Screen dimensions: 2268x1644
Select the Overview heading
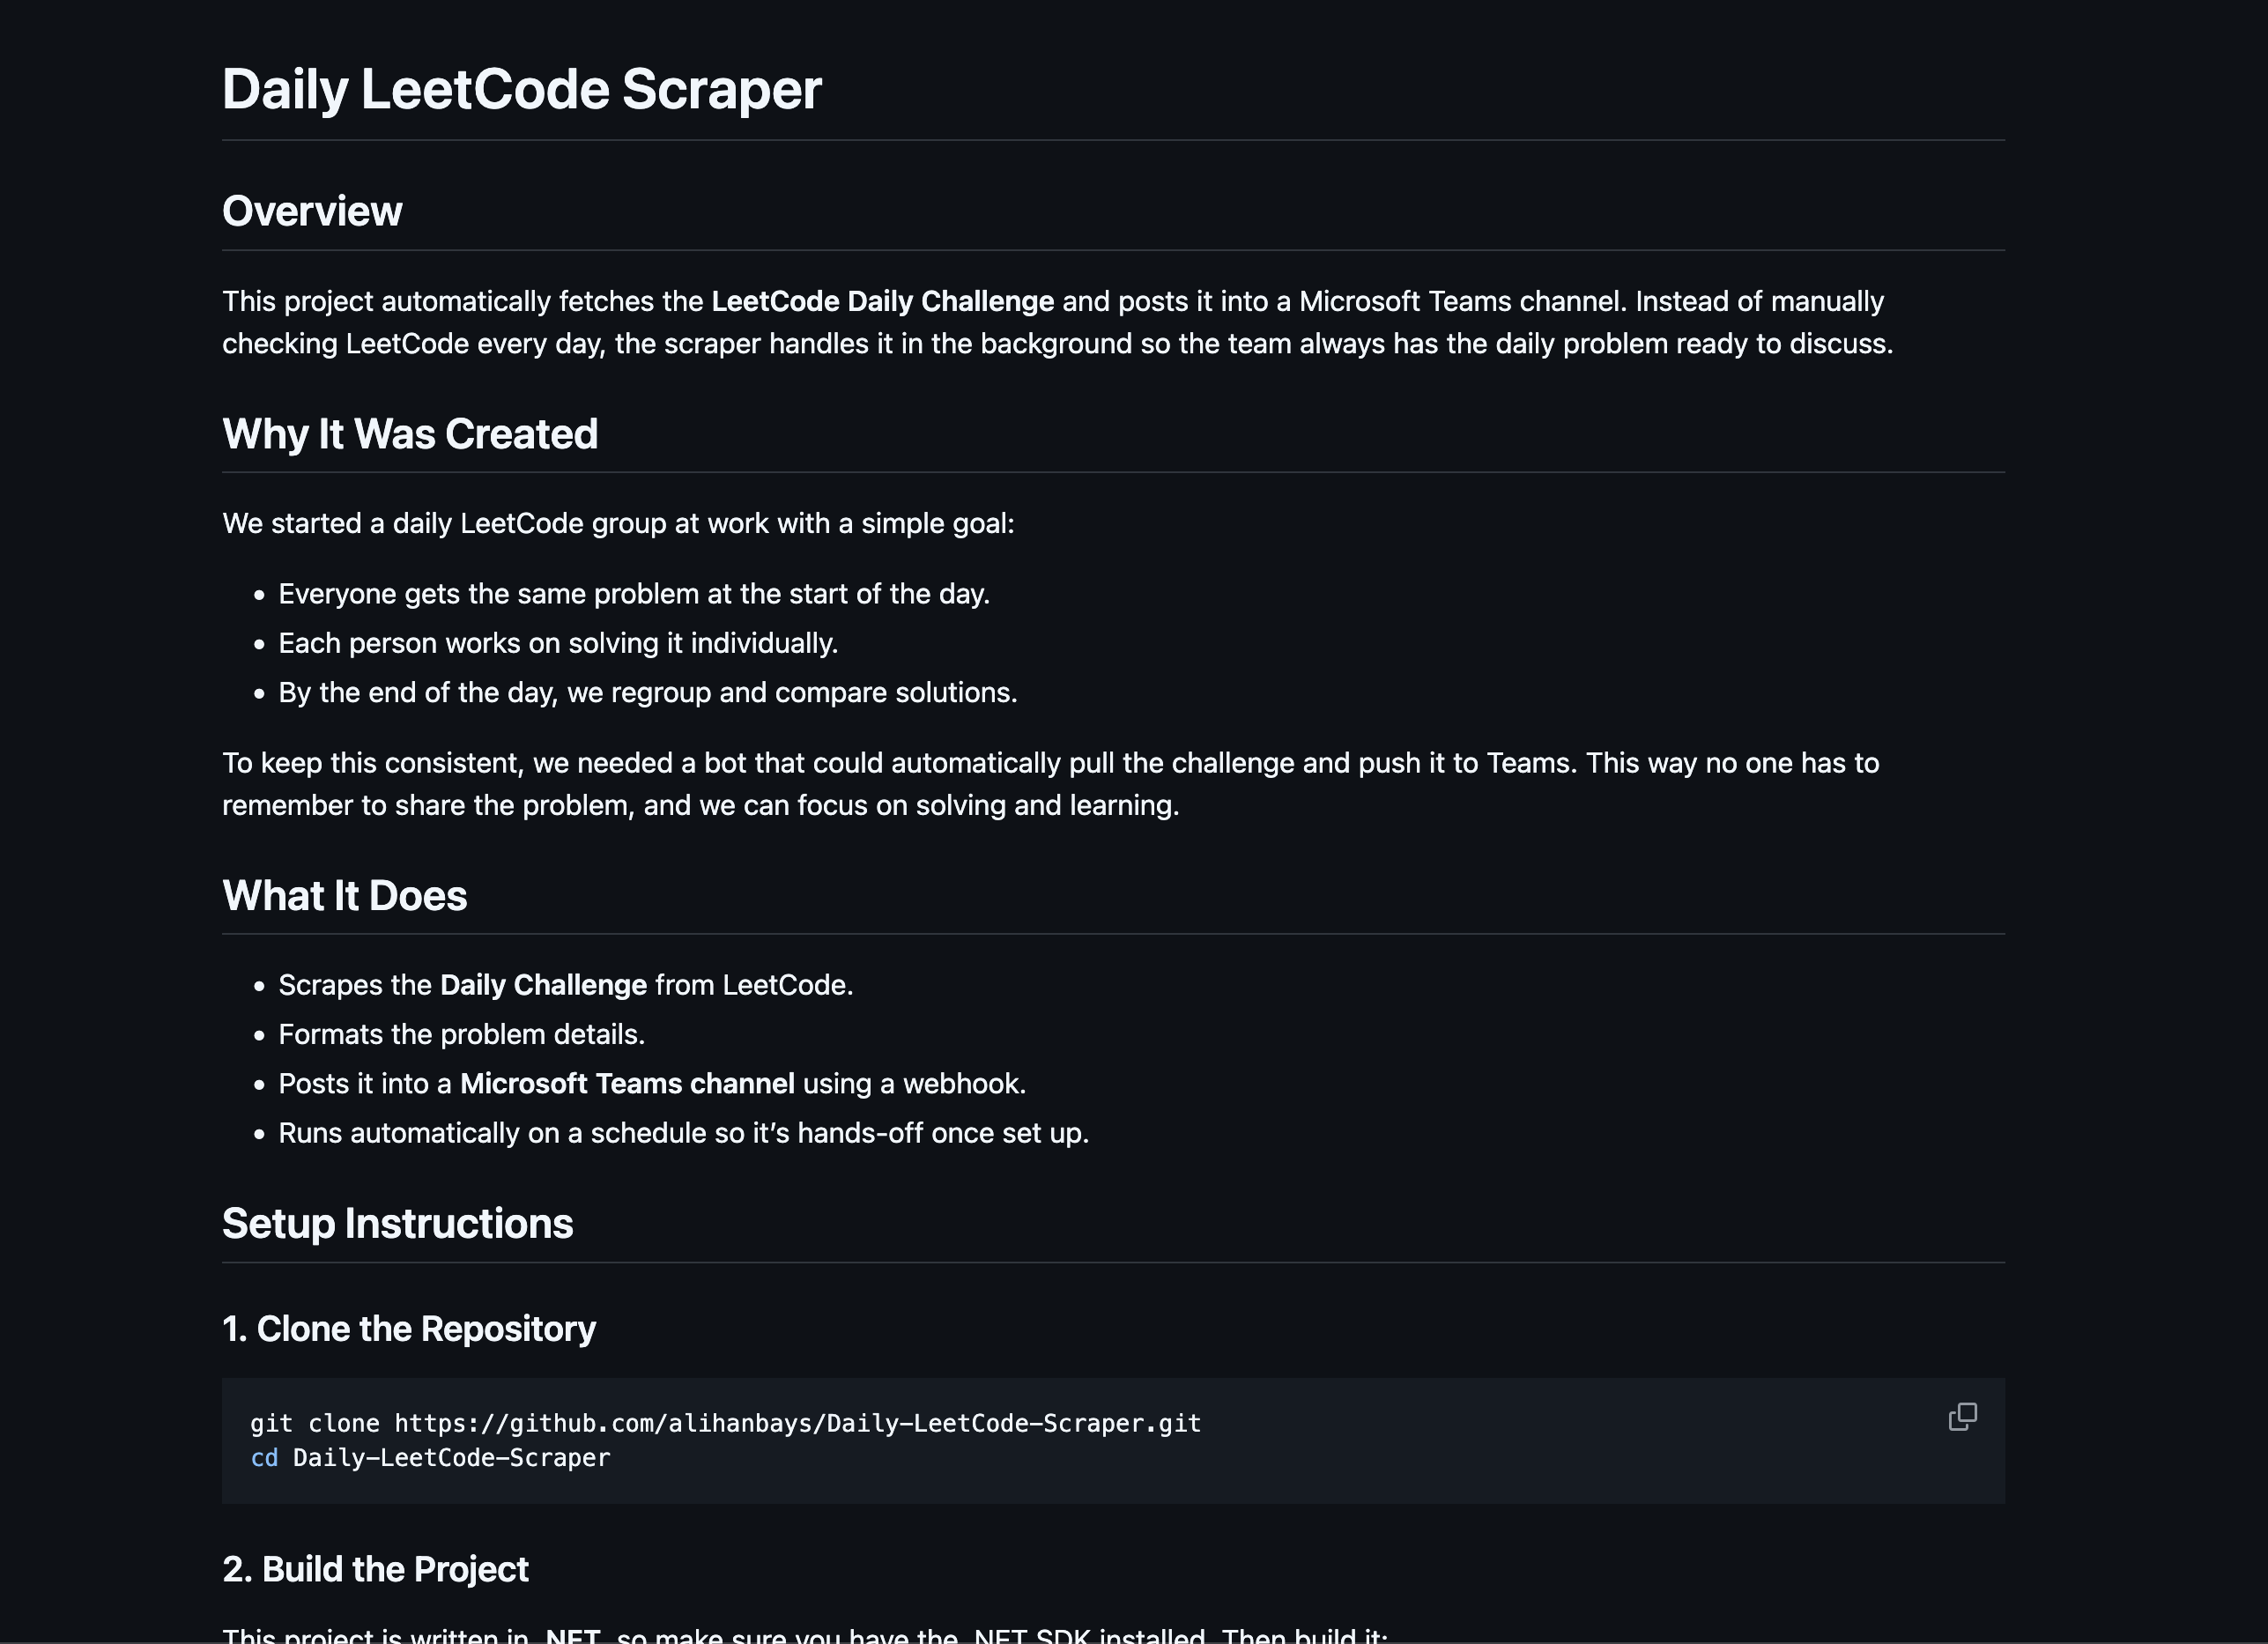pos(312,211)
